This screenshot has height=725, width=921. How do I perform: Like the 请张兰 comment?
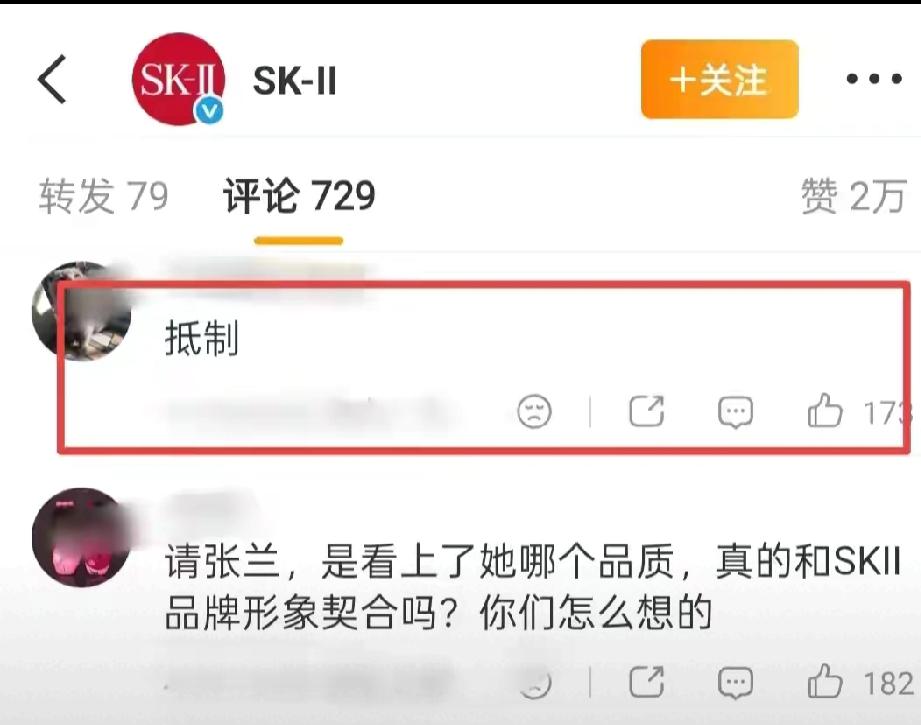[825, 682]
